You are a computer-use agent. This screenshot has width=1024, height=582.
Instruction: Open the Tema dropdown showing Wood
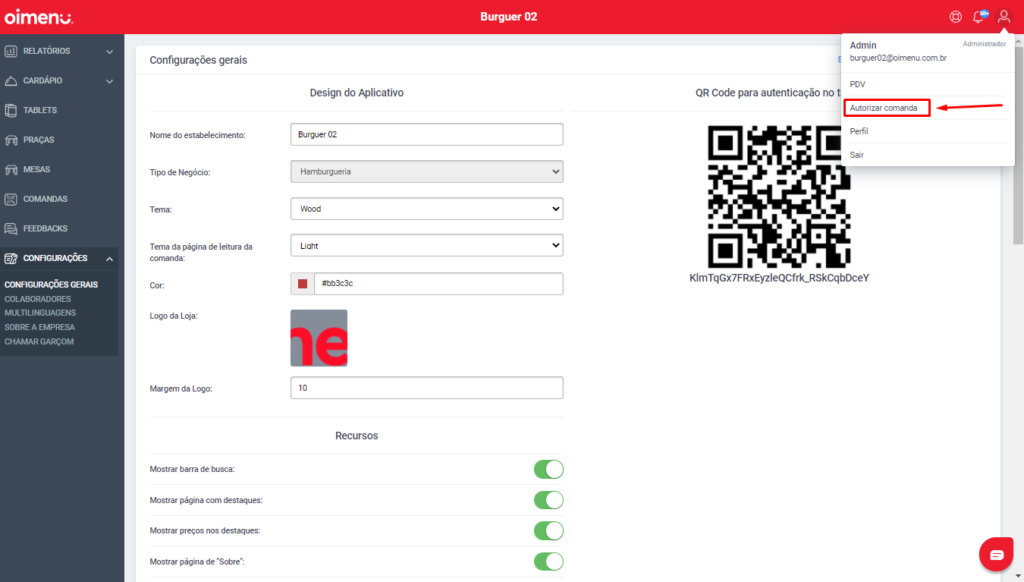coord(426,209)
